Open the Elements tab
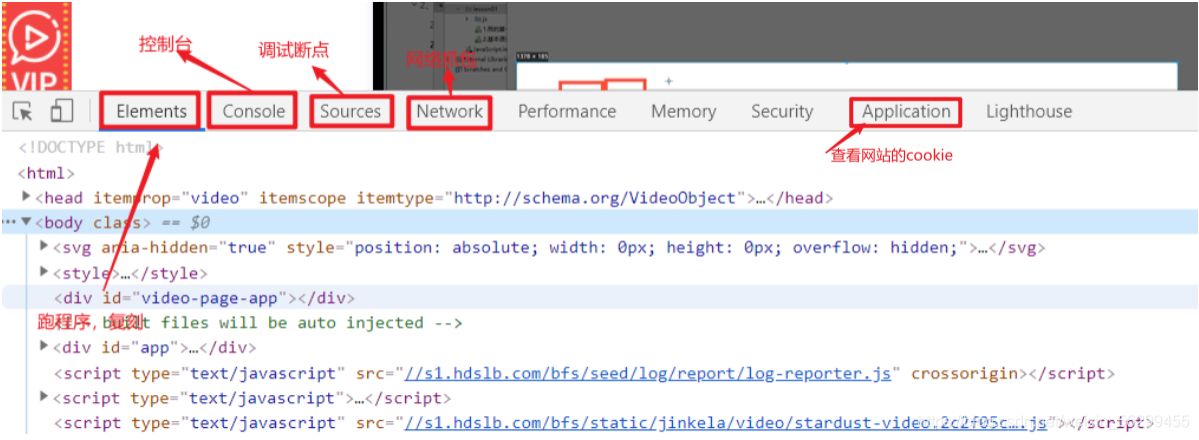 [151, 111]
